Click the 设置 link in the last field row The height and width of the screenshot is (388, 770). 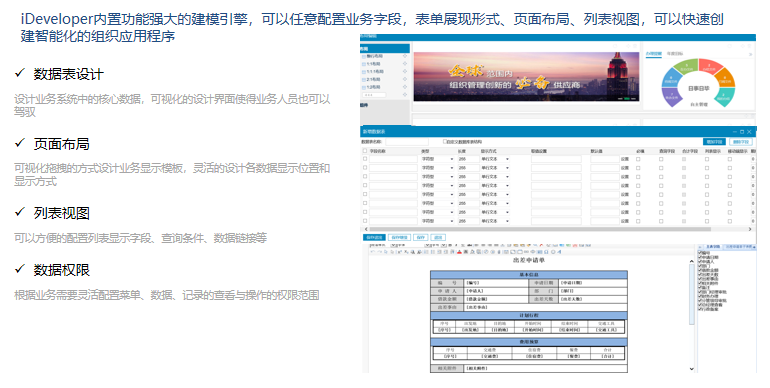(x=625, y=221)
